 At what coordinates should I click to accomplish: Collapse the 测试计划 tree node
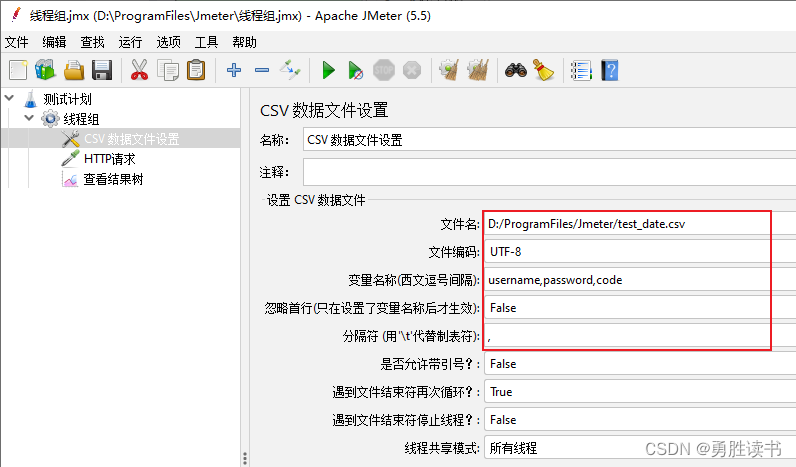9,97
